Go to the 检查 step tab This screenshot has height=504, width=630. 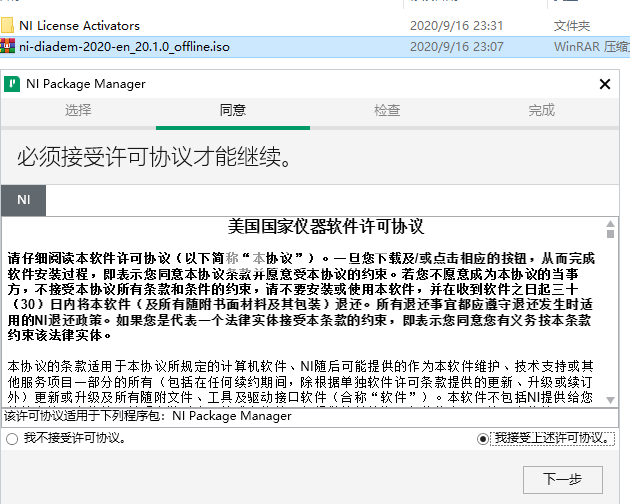(x=387, y=110)
